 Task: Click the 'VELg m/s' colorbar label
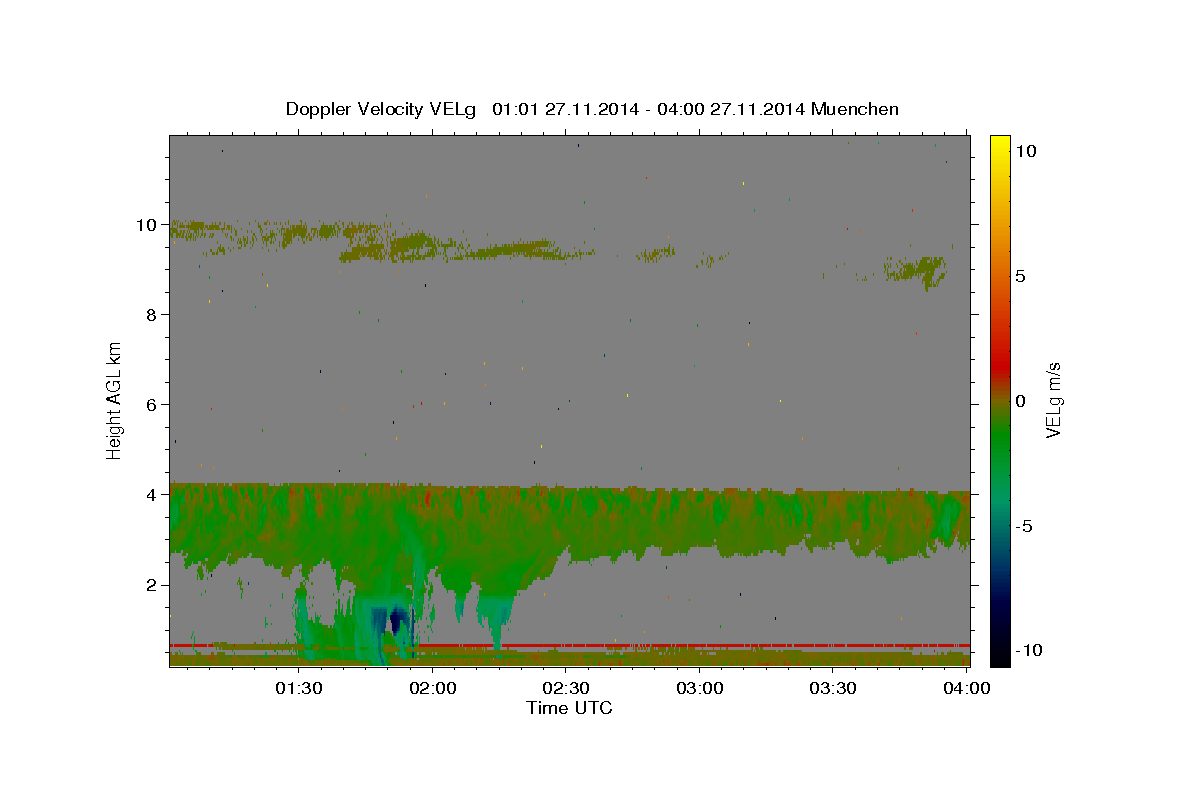coord(1053,400)
